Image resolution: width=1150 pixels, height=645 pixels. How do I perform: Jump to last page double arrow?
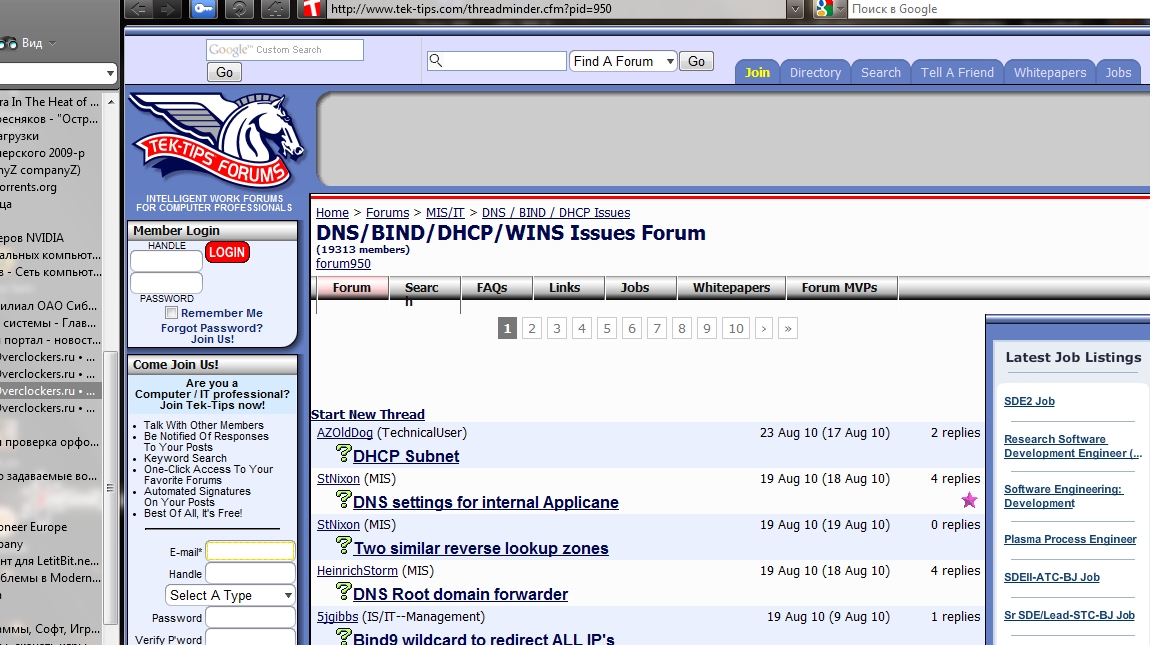(788, 328)
